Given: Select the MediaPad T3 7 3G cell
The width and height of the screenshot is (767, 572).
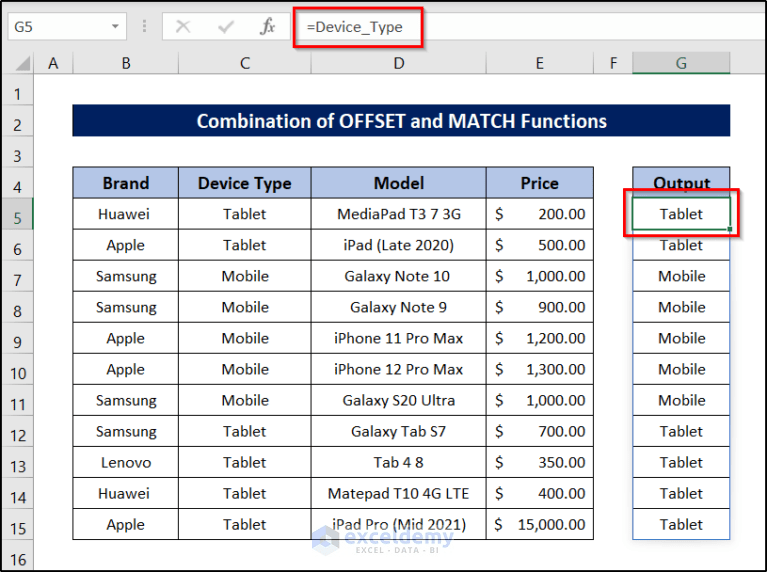Looking at the screenshot, I should pyautogui.click(x=399, y=214).
